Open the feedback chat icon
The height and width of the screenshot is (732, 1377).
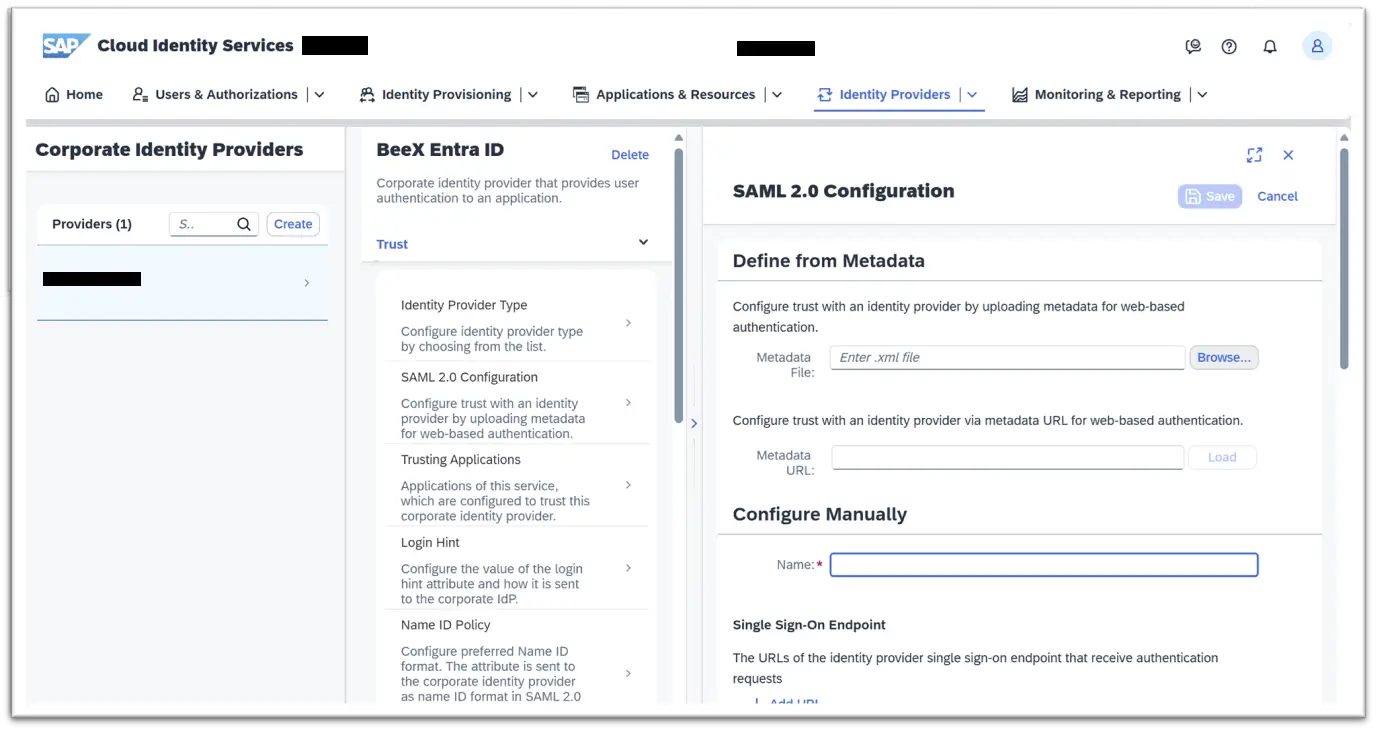pos(1192,46)
